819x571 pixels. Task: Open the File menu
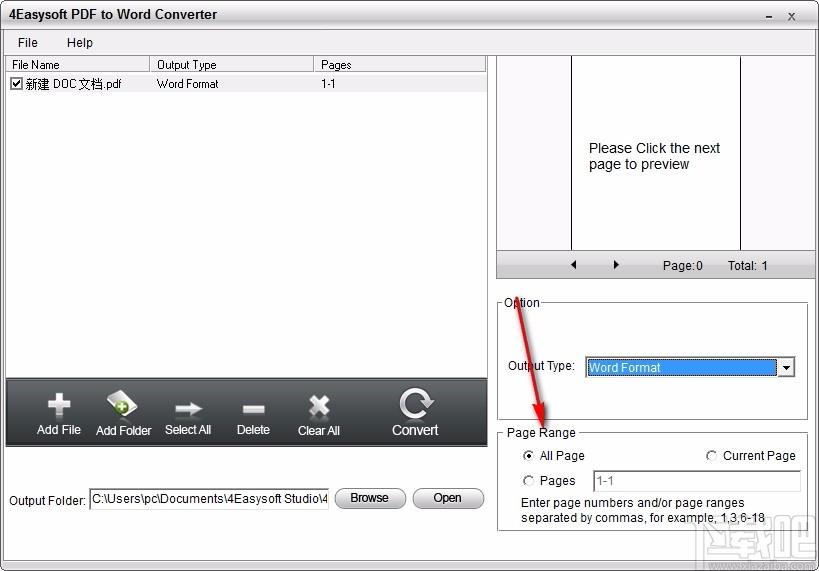(x=28, y=43)
